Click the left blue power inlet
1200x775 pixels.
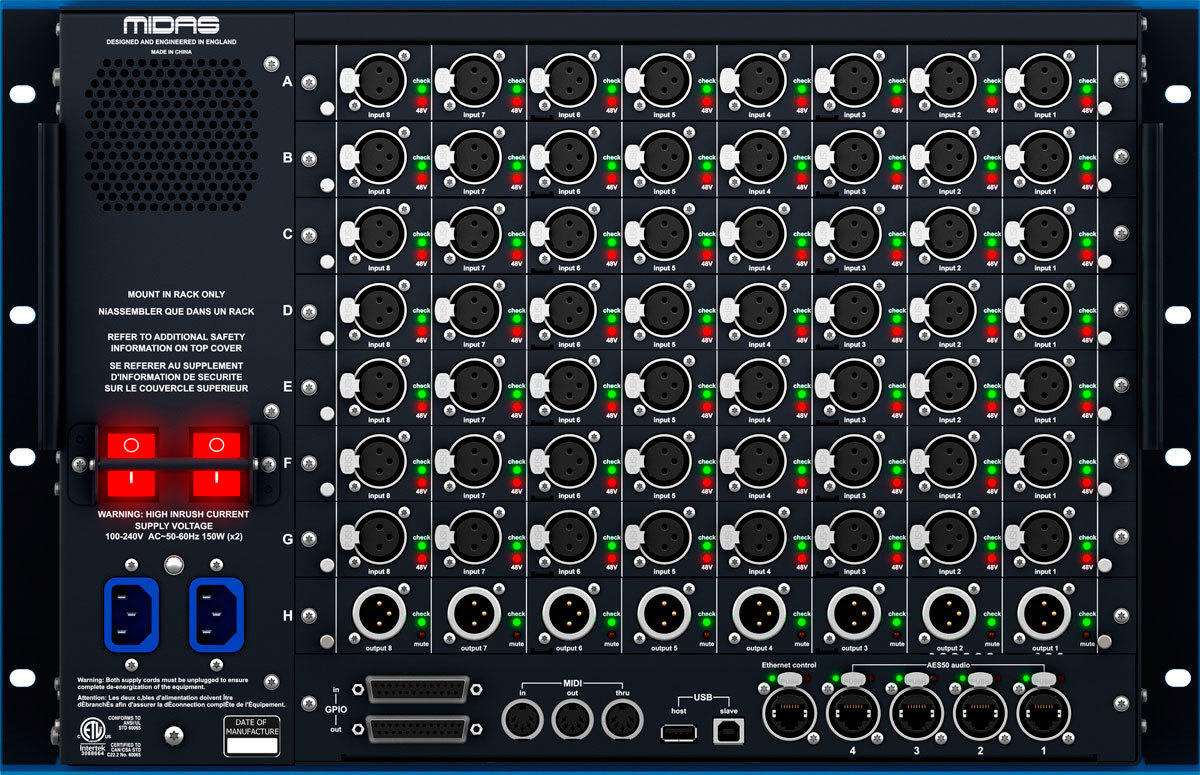click(131, 610)
